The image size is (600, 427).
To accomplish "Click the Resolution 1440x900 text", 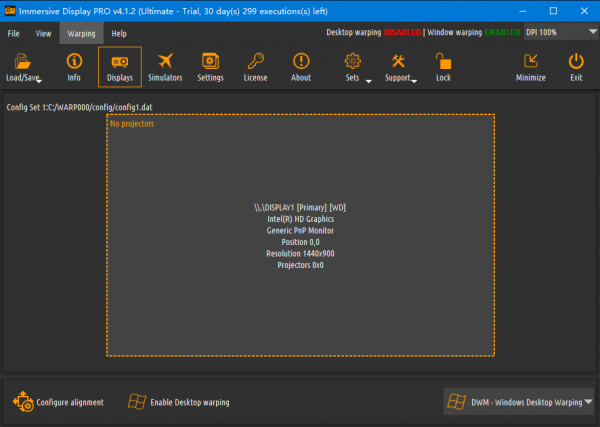I will [x=300, y=254].
